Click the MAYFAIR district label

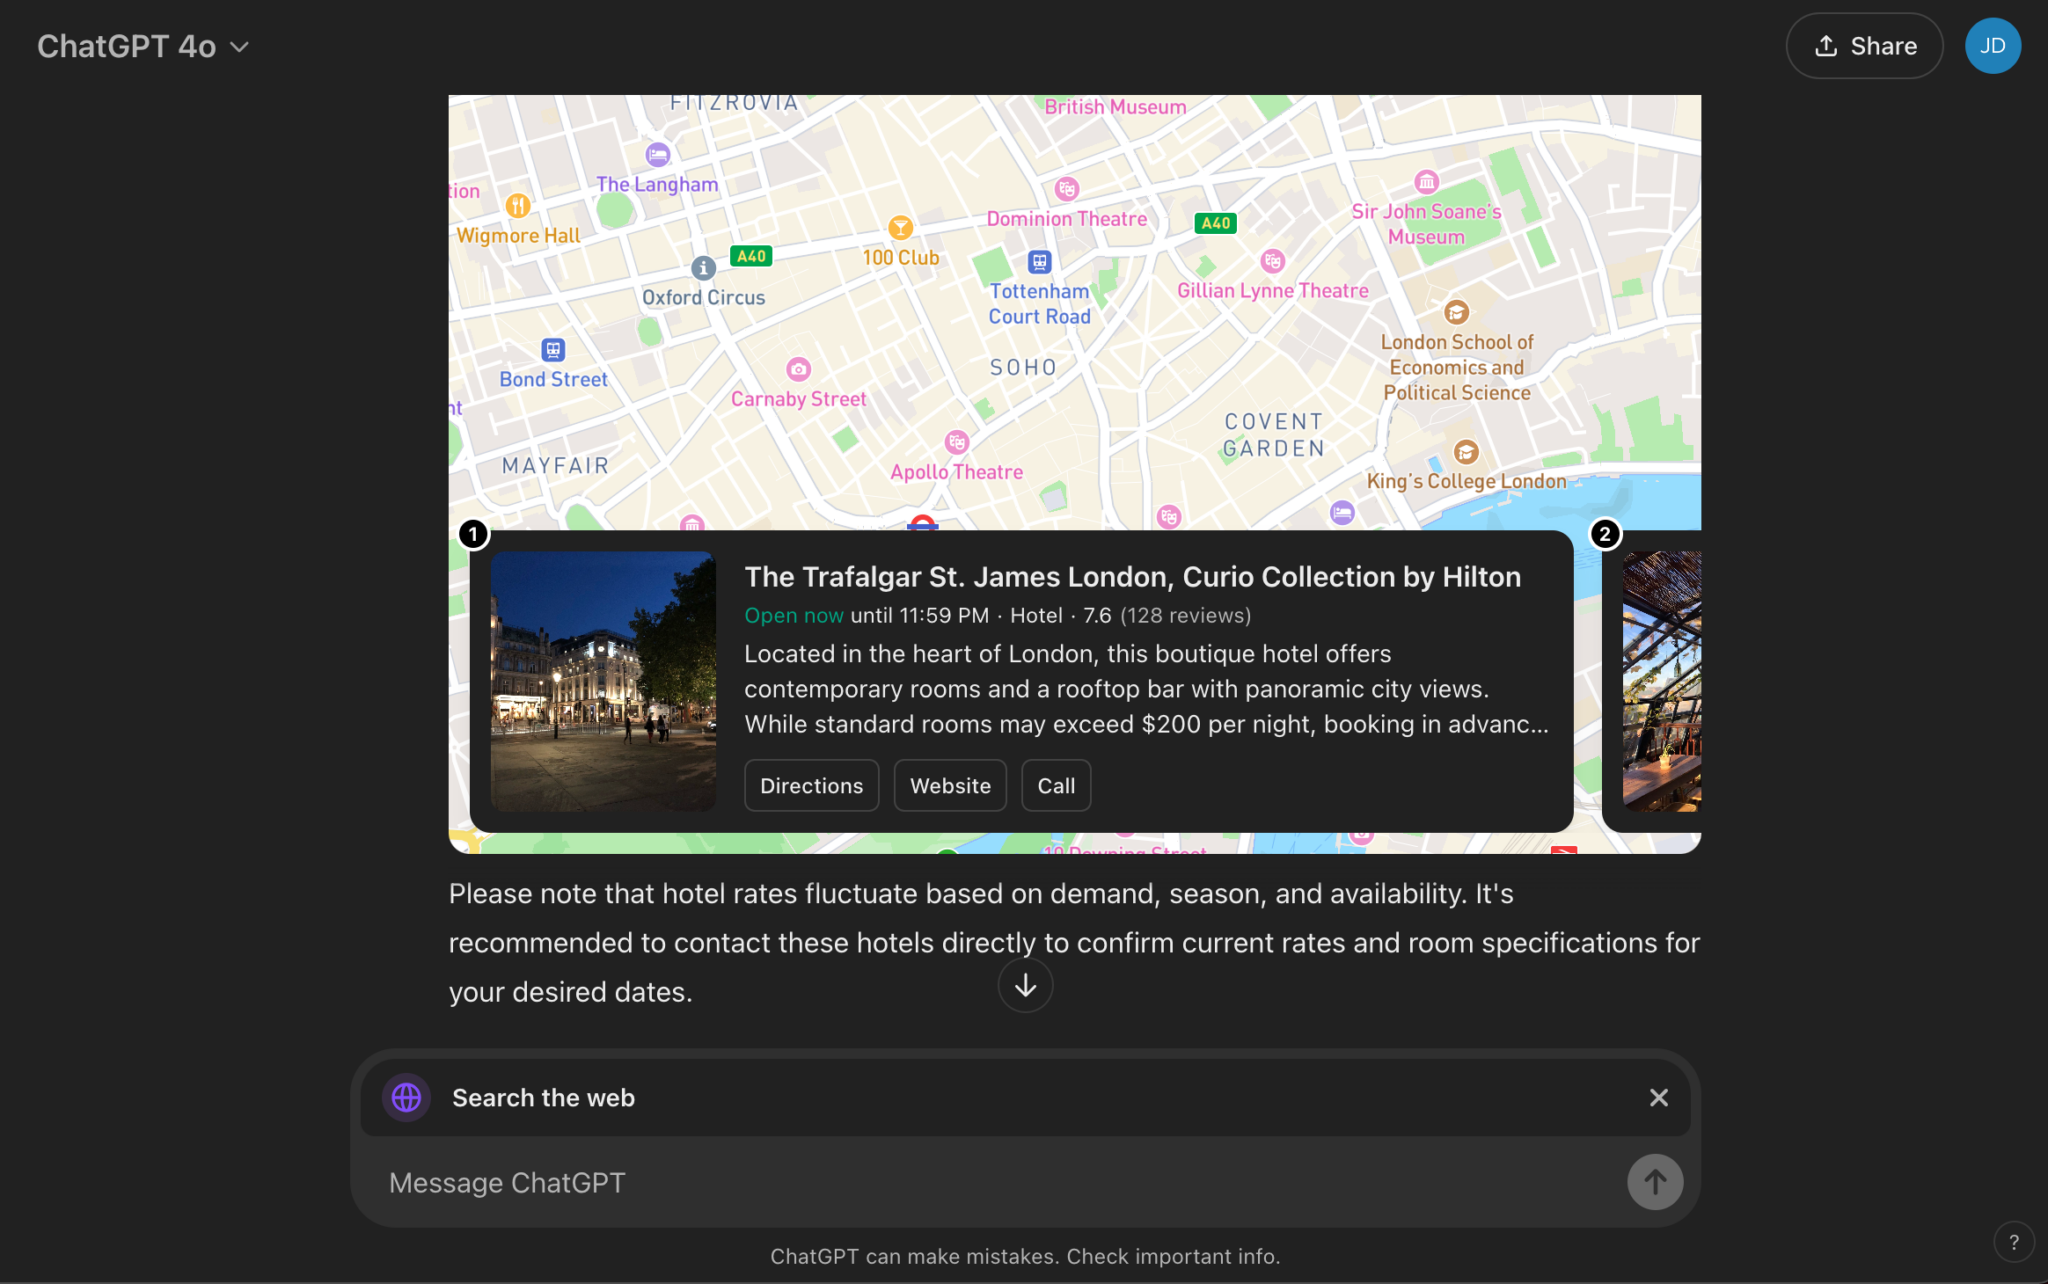click(555, 466)
